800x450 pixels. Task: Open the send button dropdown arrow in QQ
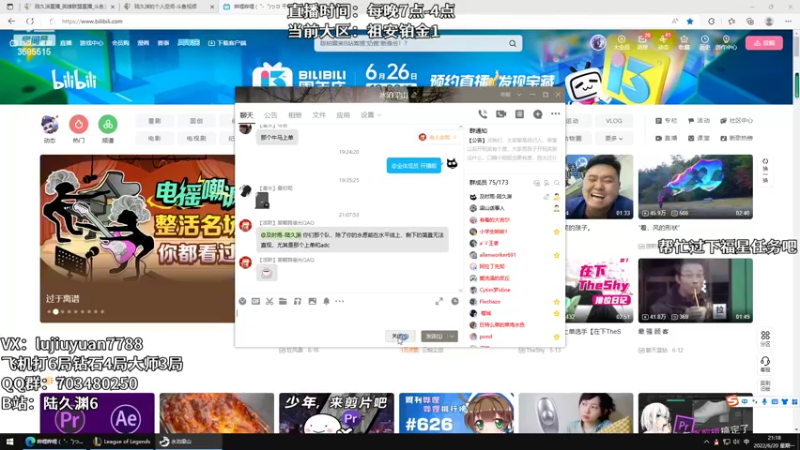(452, 336)
